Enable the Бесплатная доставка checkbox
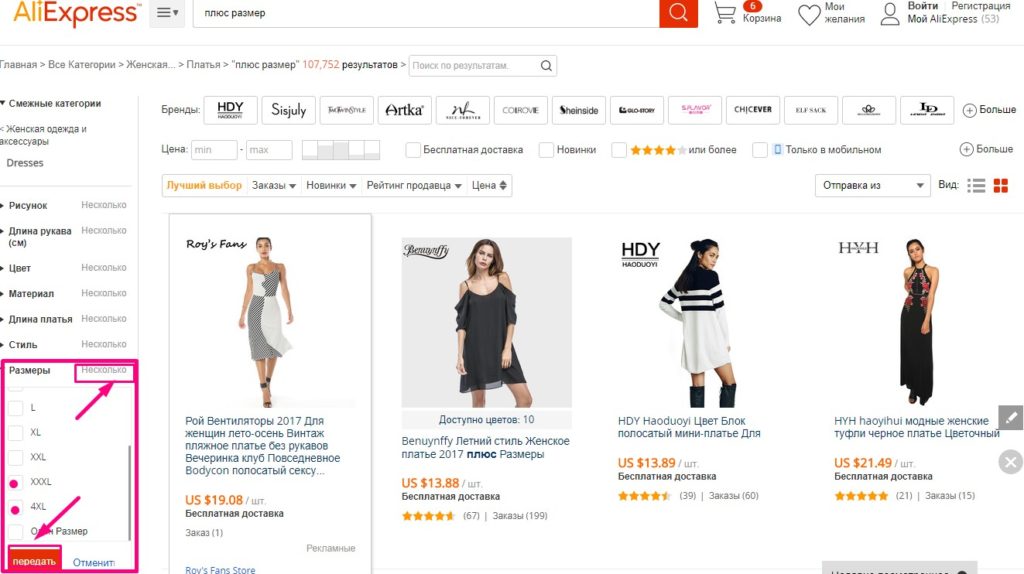This screenshot has width=1024, height=574. pyautogui.click(x=413, y=150)
